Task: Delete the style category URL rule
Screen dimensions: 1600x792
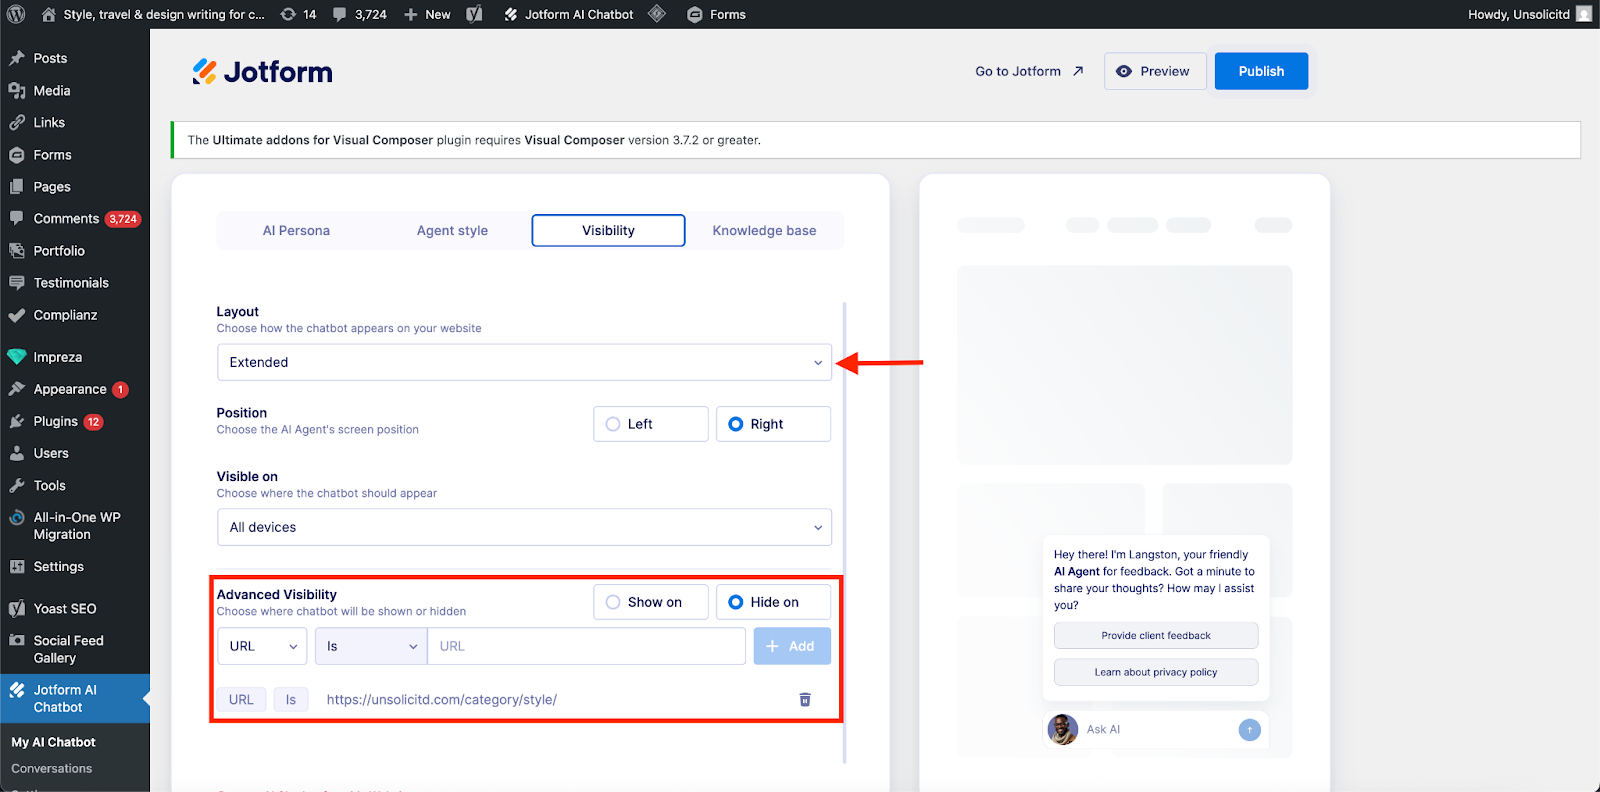Action: (x=805, y=700)
